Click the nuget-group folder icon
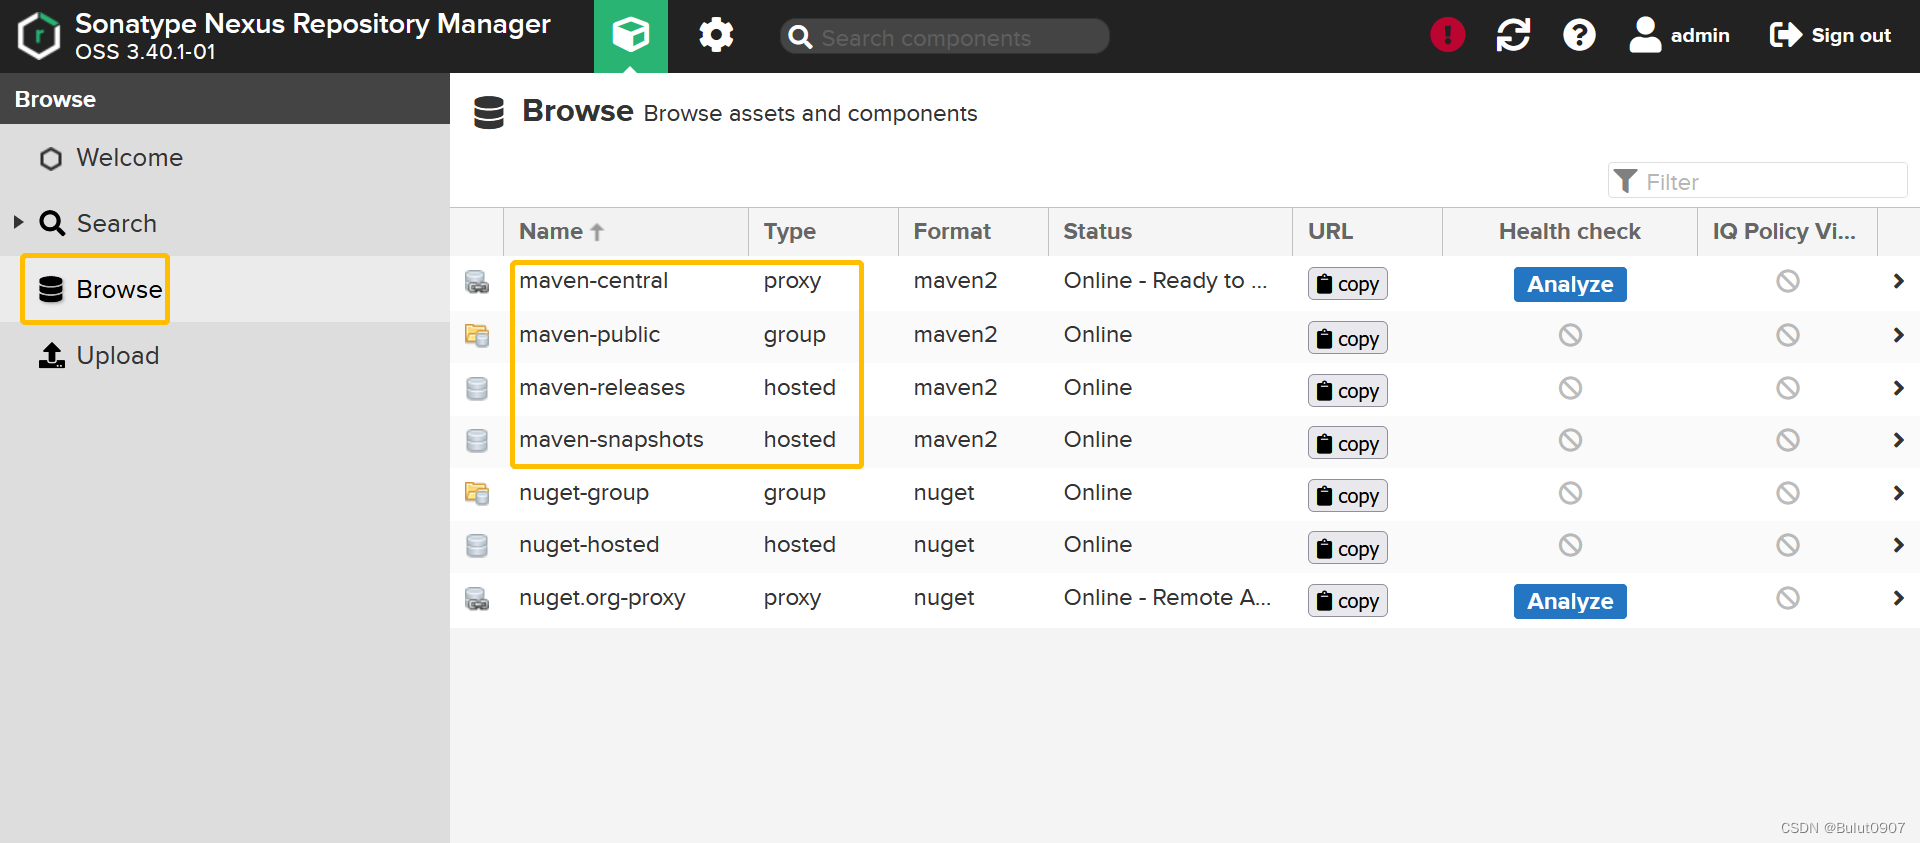 [477, 493]
